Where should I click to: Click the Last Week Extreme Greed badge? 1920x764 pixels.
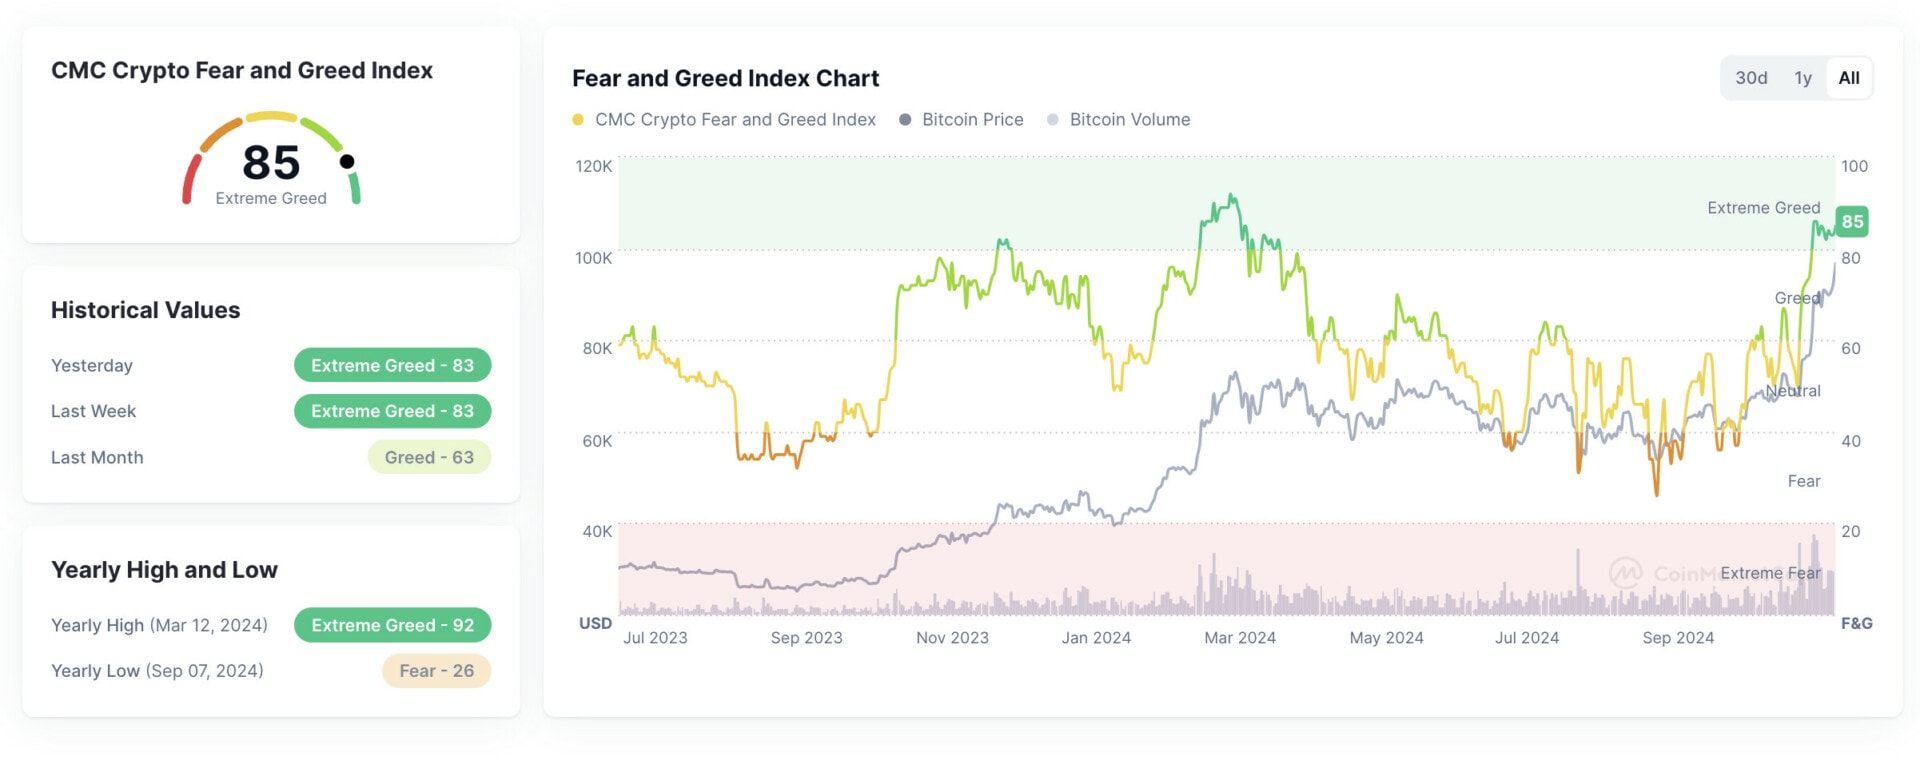point(392,411)
